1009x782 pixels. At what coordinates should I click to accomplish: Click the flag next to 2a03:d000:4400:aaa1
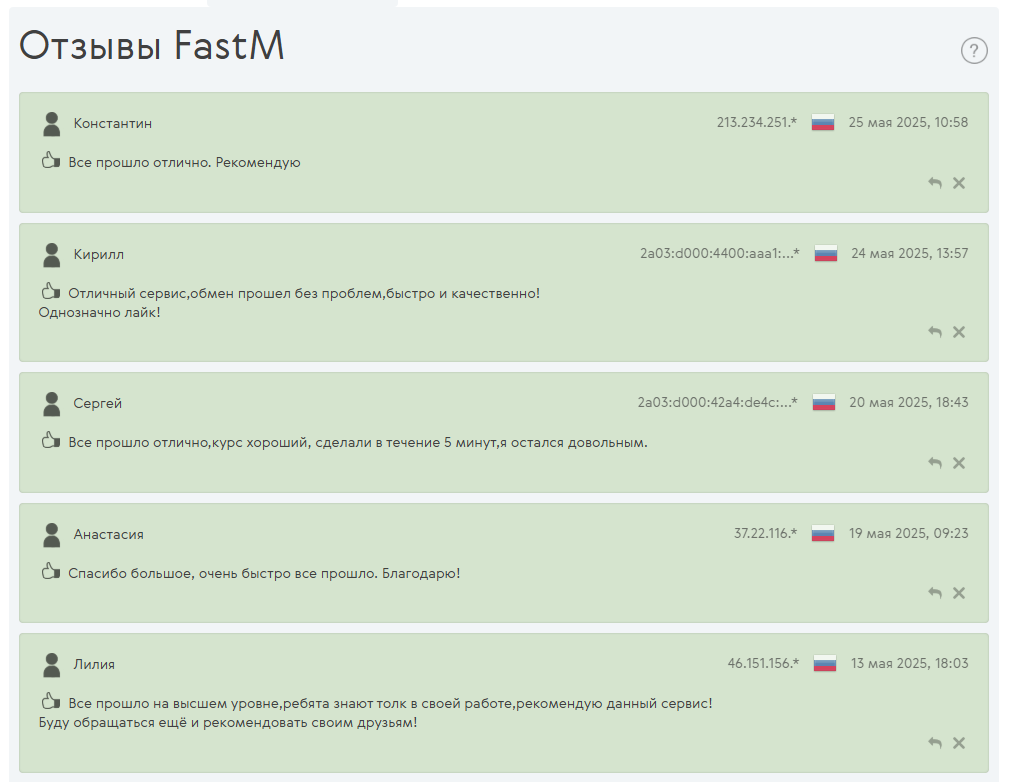[826, 253]
